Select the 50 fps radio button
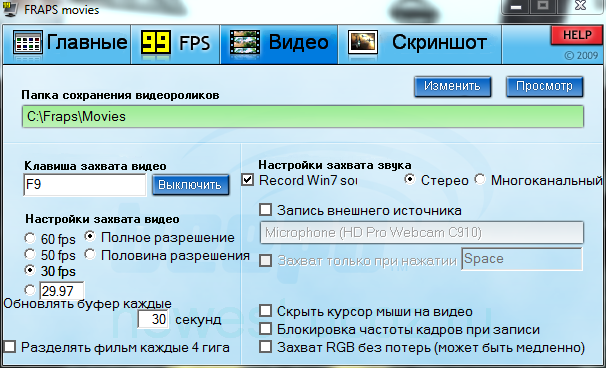This screenshot has width=606, height=368. pyautogui.click(x=30, y=254)
